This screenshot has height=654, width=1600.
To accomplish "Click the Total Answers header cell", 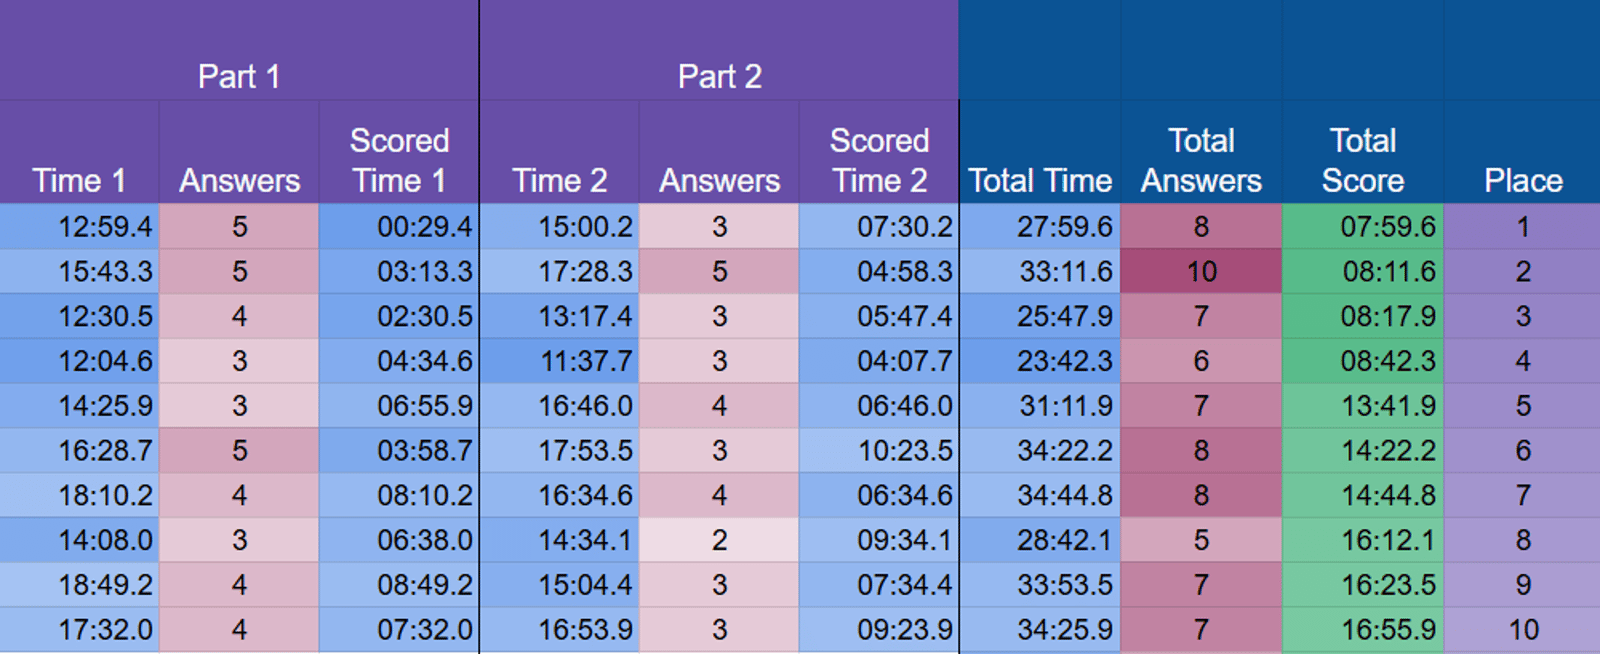I will 1201,160.
